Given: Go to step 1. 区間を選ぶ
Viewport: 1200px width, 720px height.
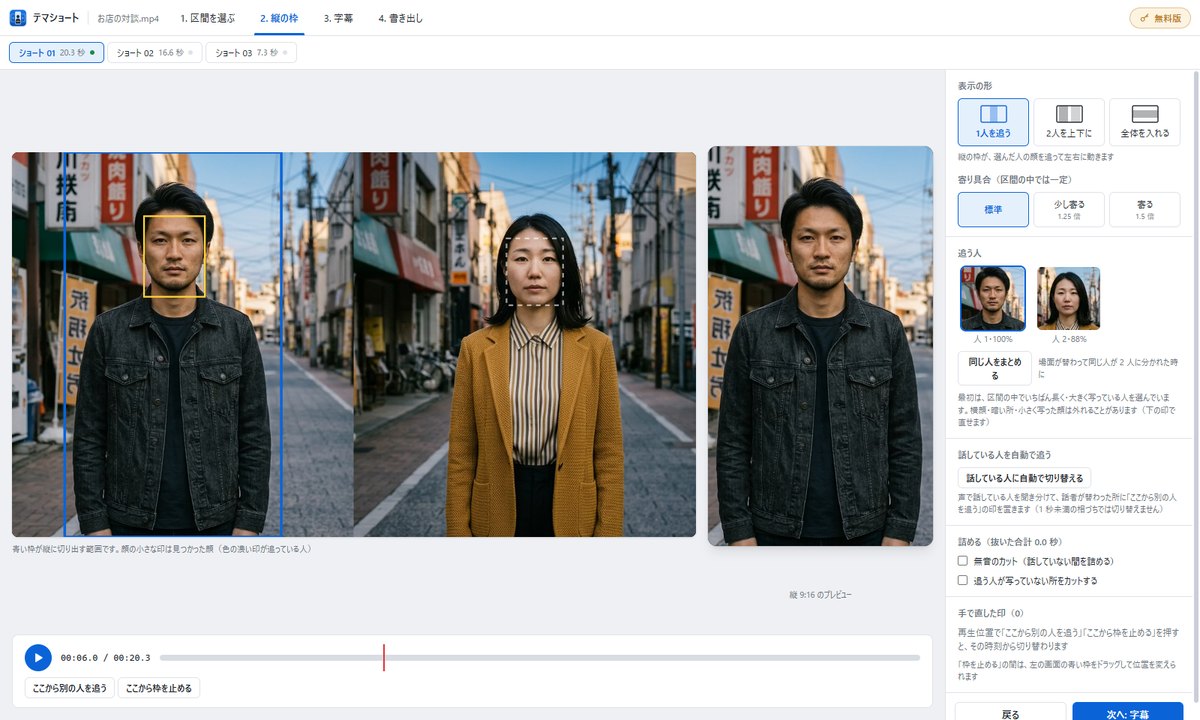Looking at the screenshot, I should 208,18.
